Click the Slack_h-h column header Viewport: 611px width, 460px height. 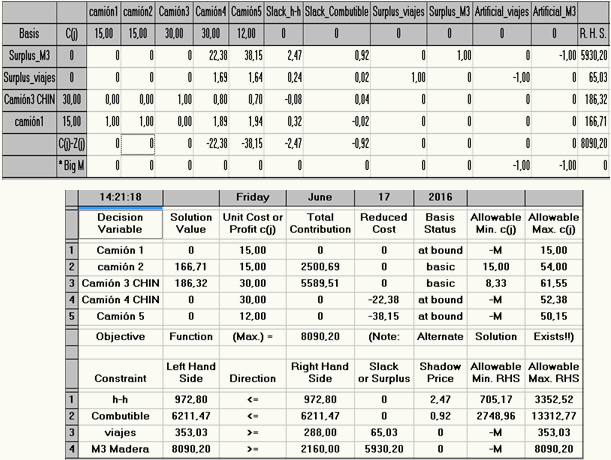(x=283, y=12)
